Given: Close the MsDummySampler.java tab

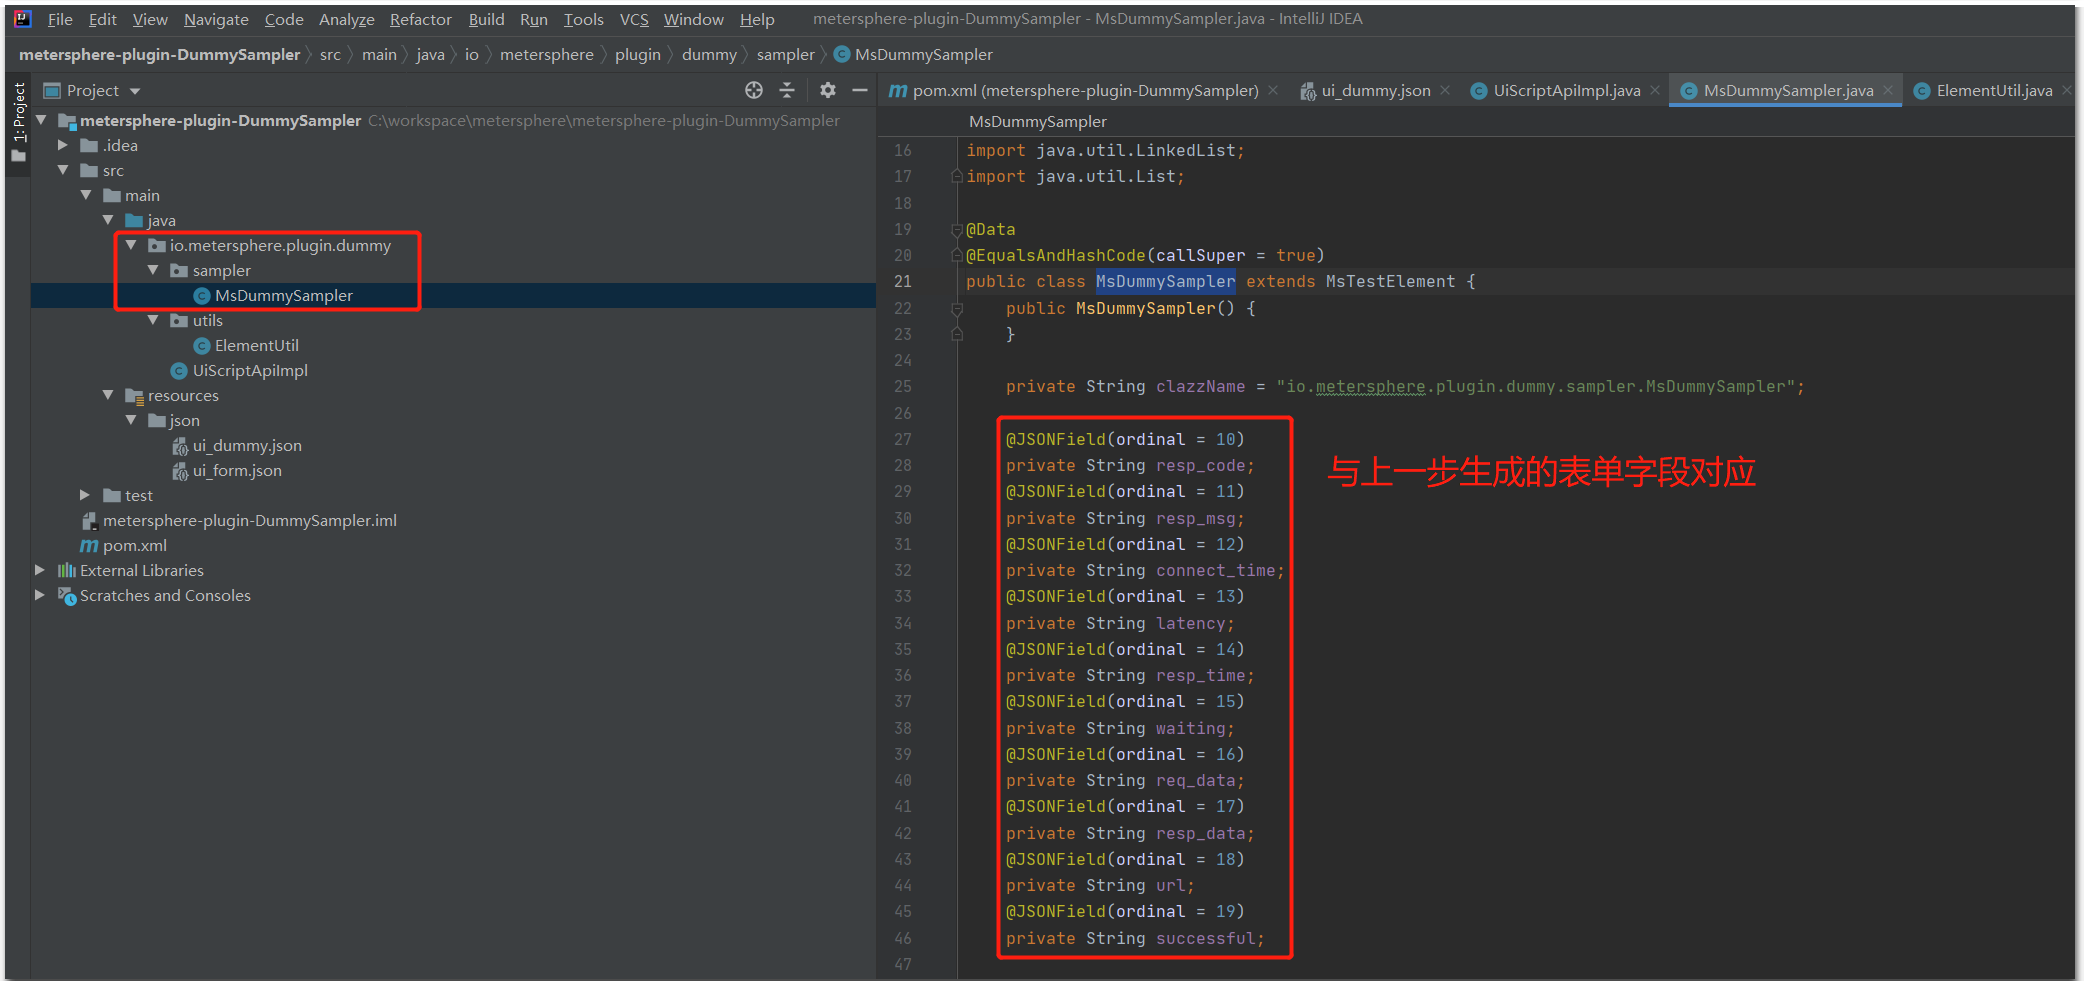Looking at the screenshot, I should click(x=1888, y=90).
